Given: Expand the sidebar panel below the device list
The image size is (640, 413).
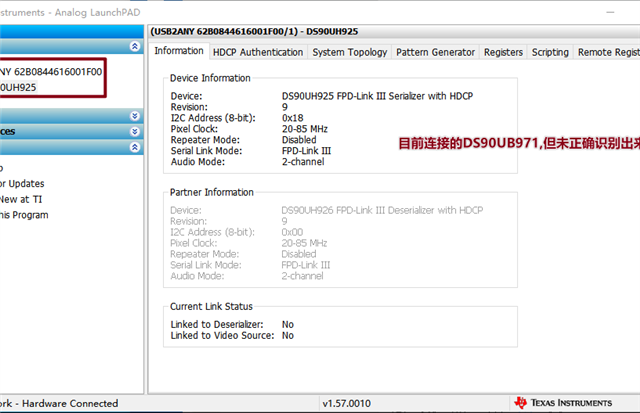Looking at the screenshot, I should (x=135, y=116).
